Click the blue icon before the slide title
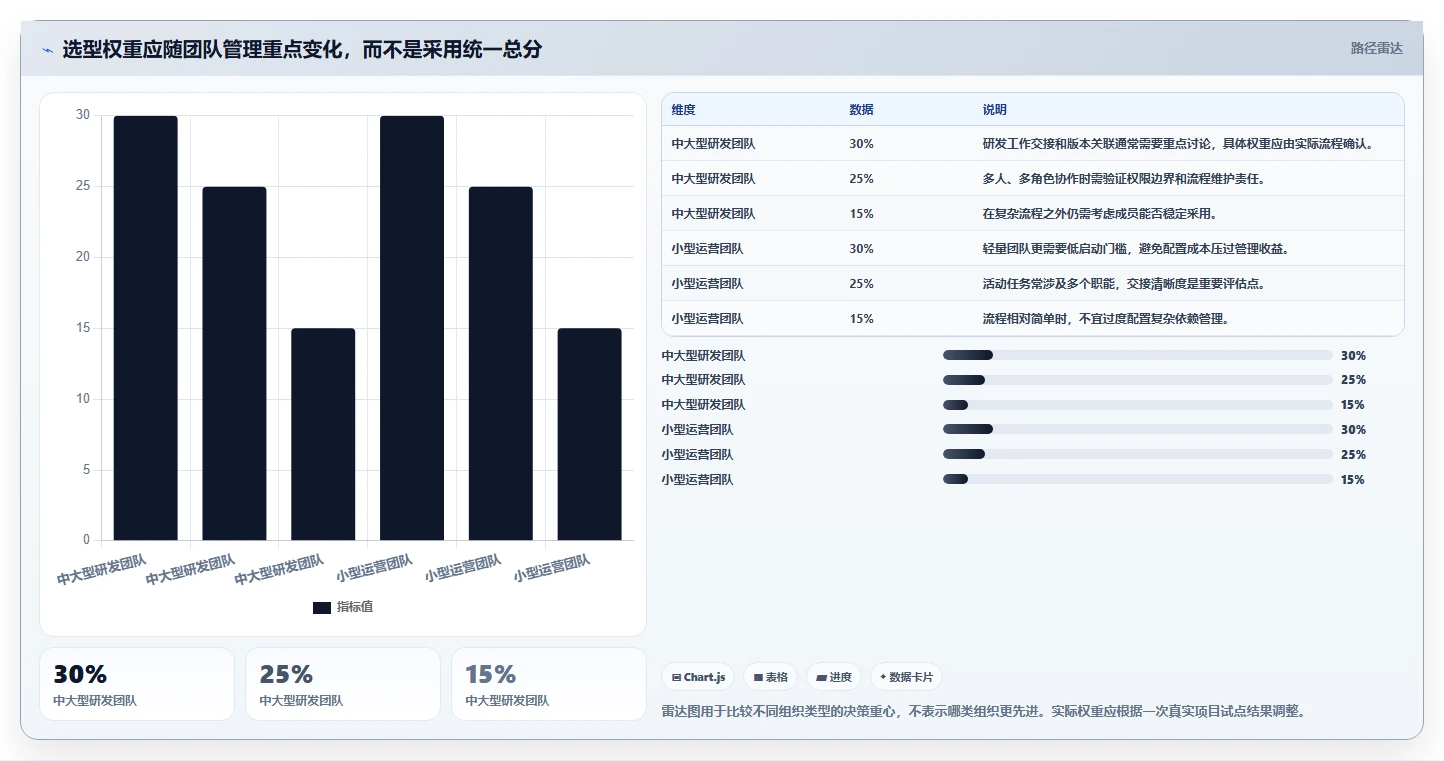The width and height of the screenshot is (1444, 761). pos(47,50)
